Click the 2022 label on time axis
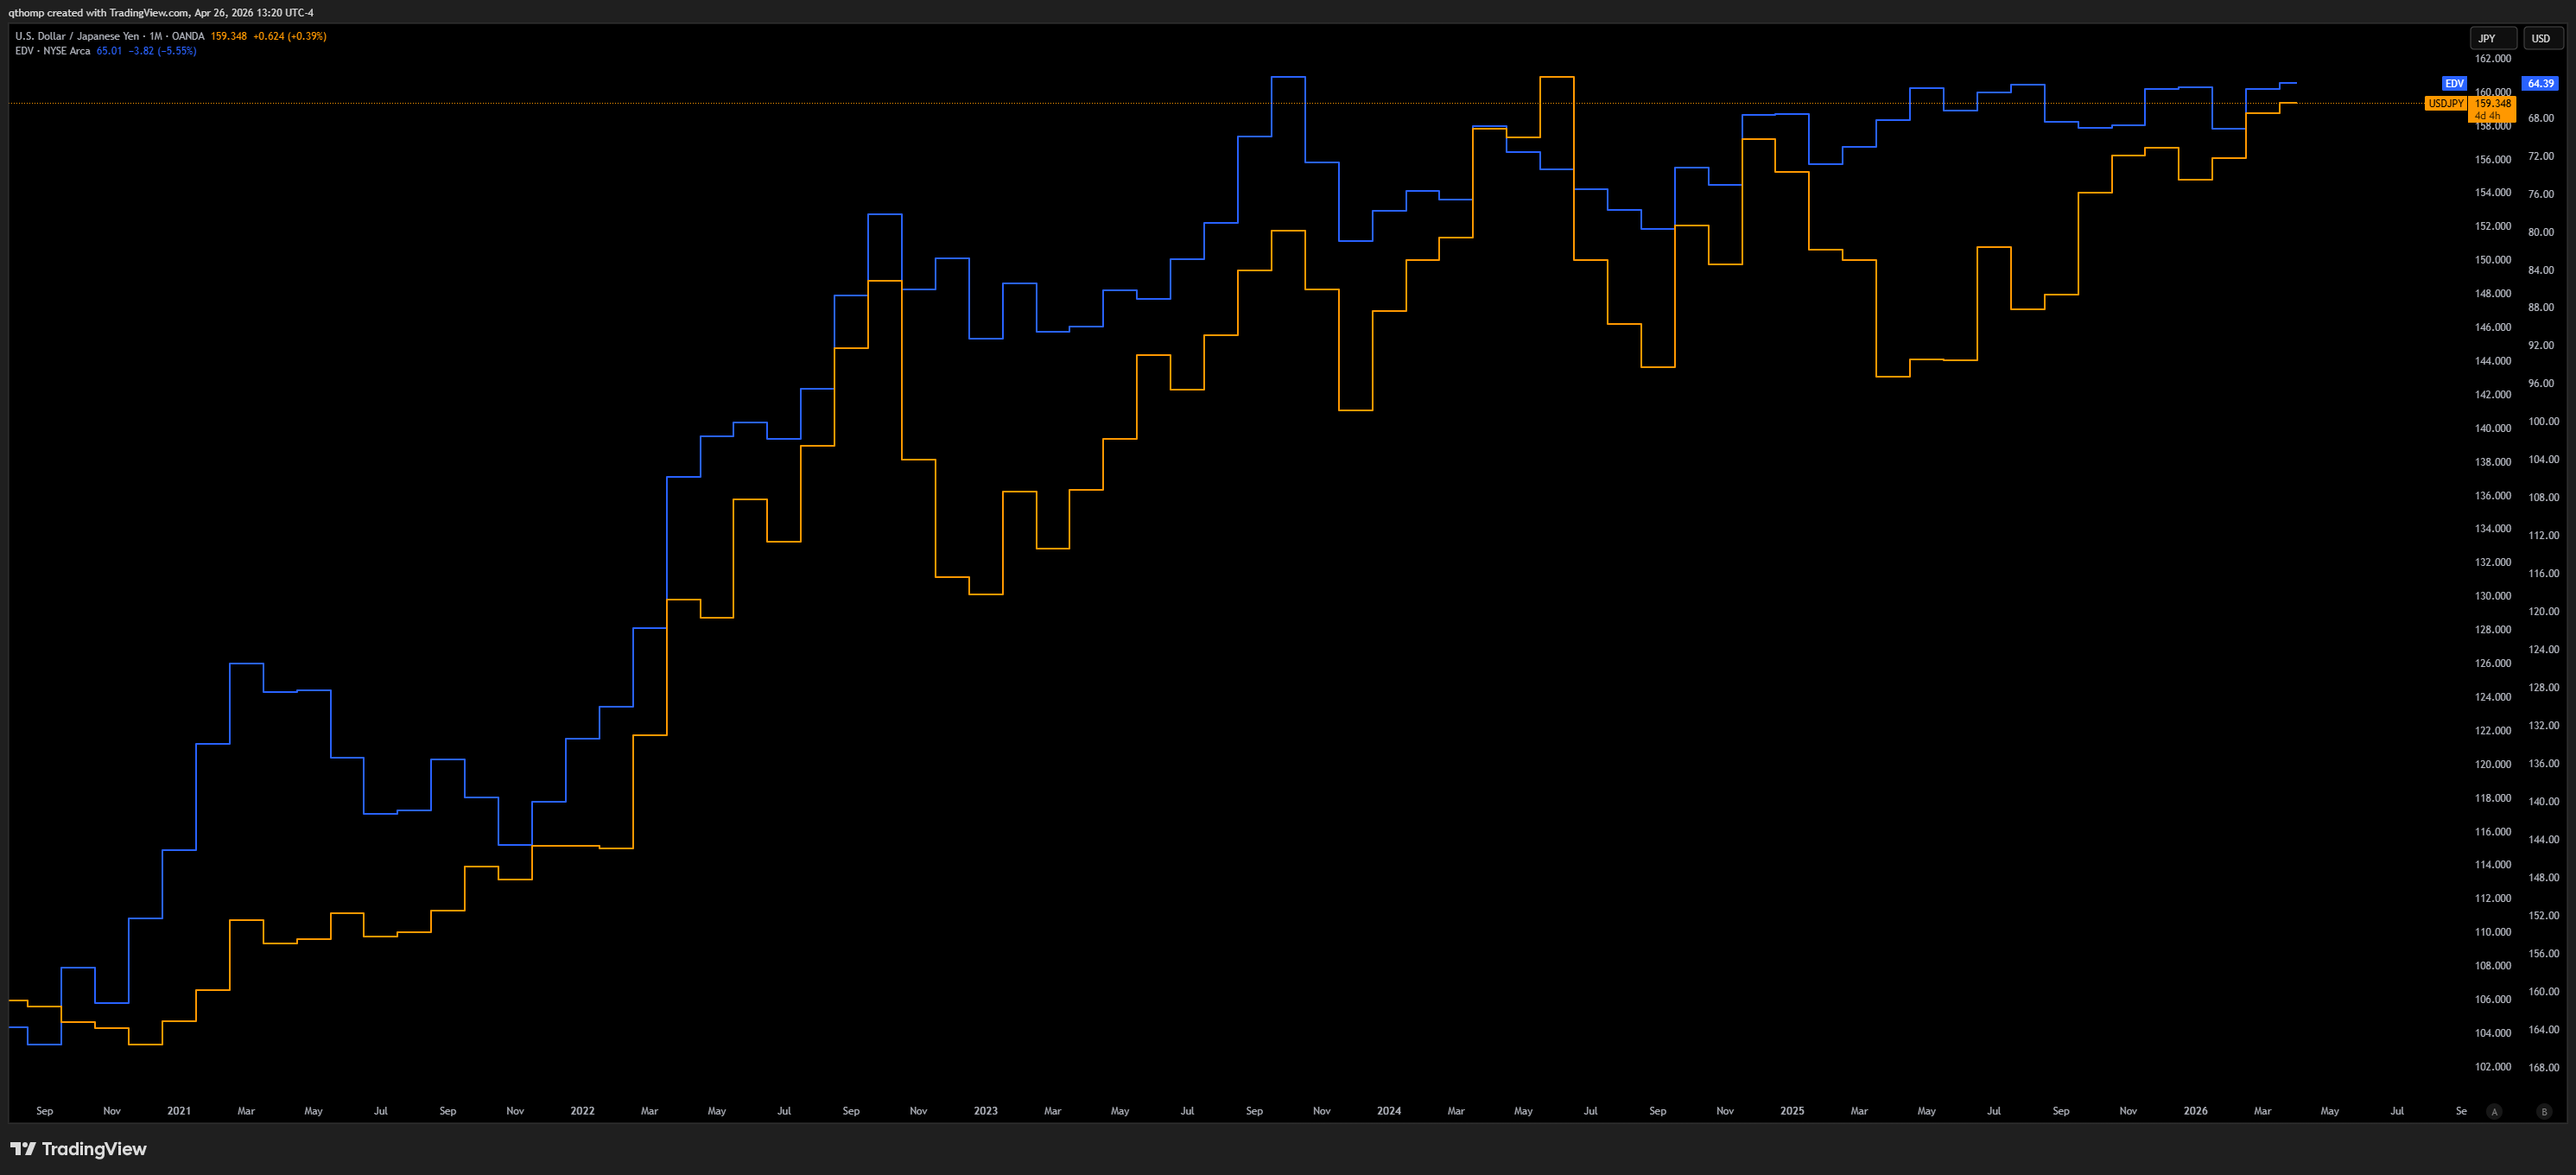The height and width of the screenshot is (1175, 2576). pos(582,1111)
